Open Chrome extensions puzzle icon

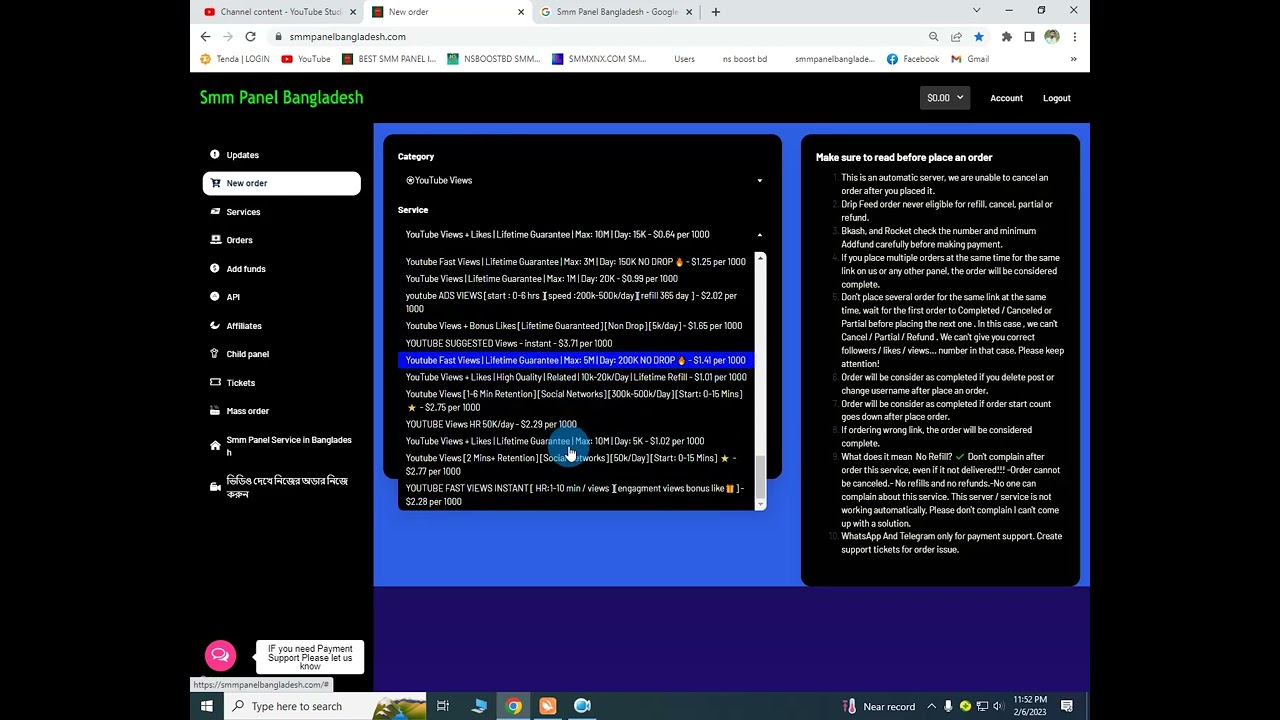(x=1007, y=37)
